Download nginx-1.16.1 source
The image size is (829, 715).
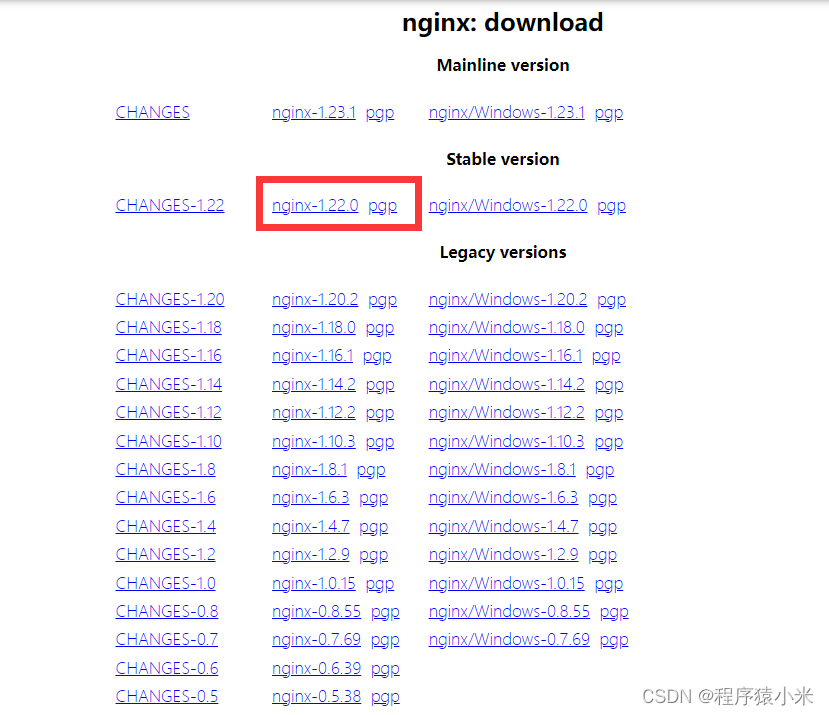(312, 355)
